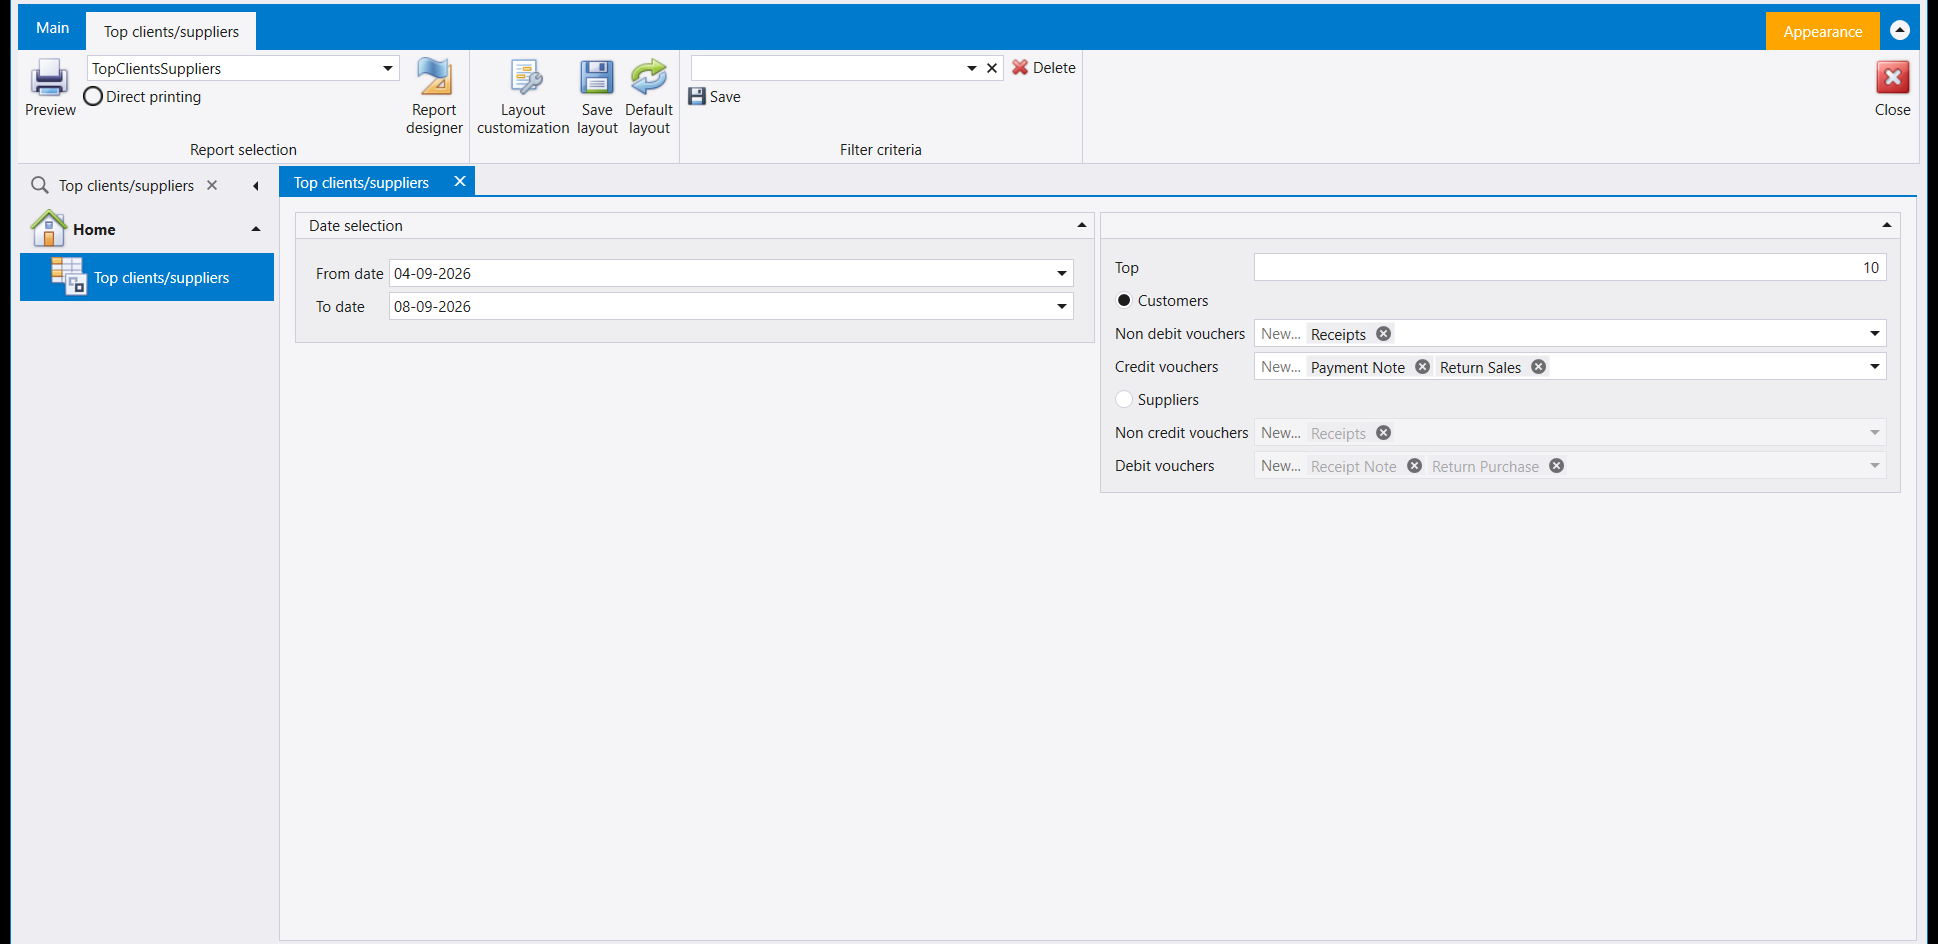Expand the Non debit vouchers dropdown
The height and width of the screenshot is (944, 1938).
1875,334
